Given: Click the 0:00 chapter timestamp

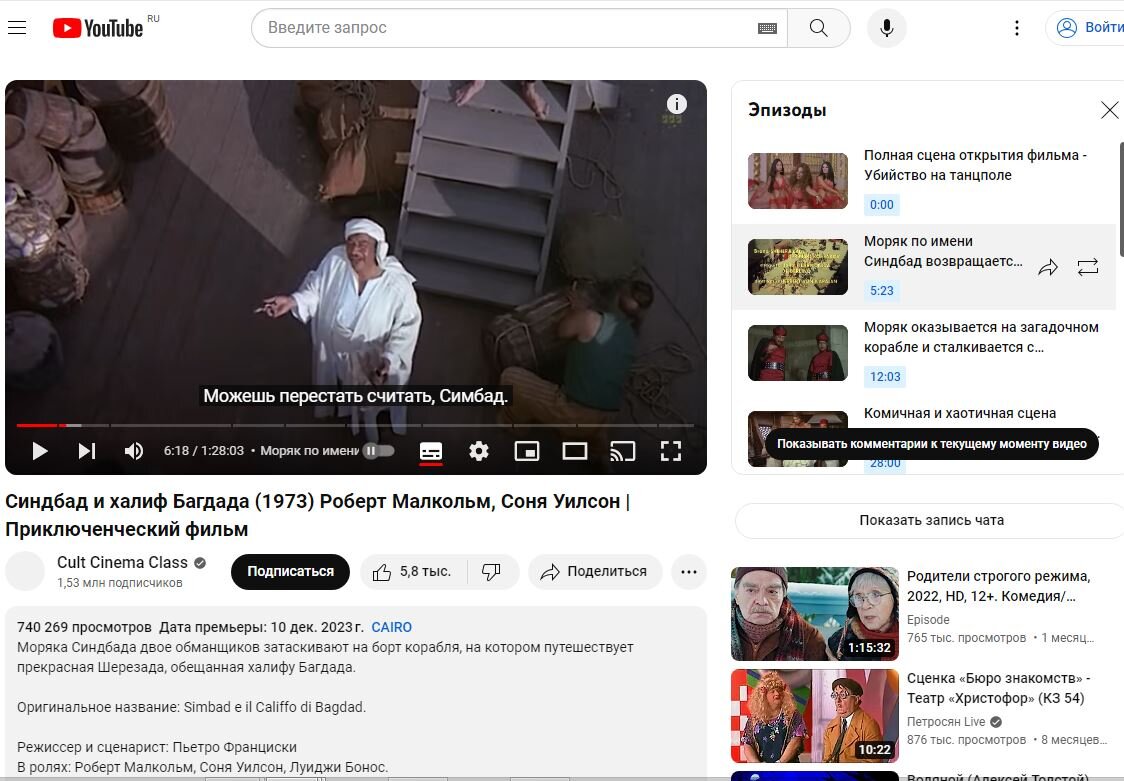Looking at the screenshot, I should point(882,205).
